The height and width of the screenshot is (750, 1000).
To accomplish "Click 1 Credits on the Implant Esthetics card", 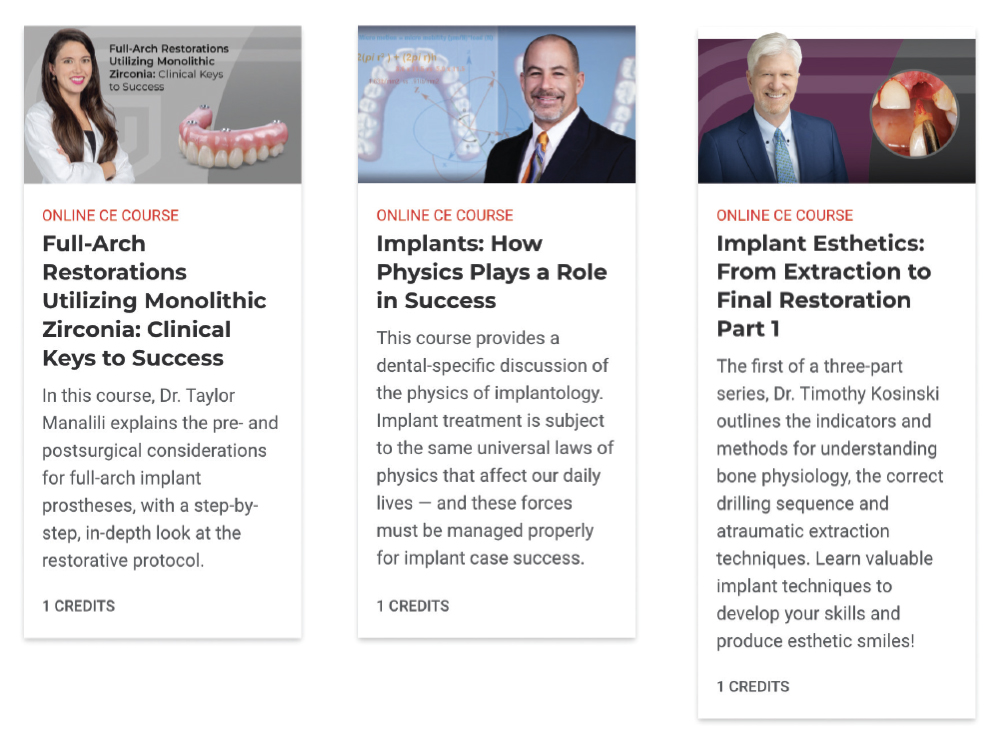I will 753,686.
